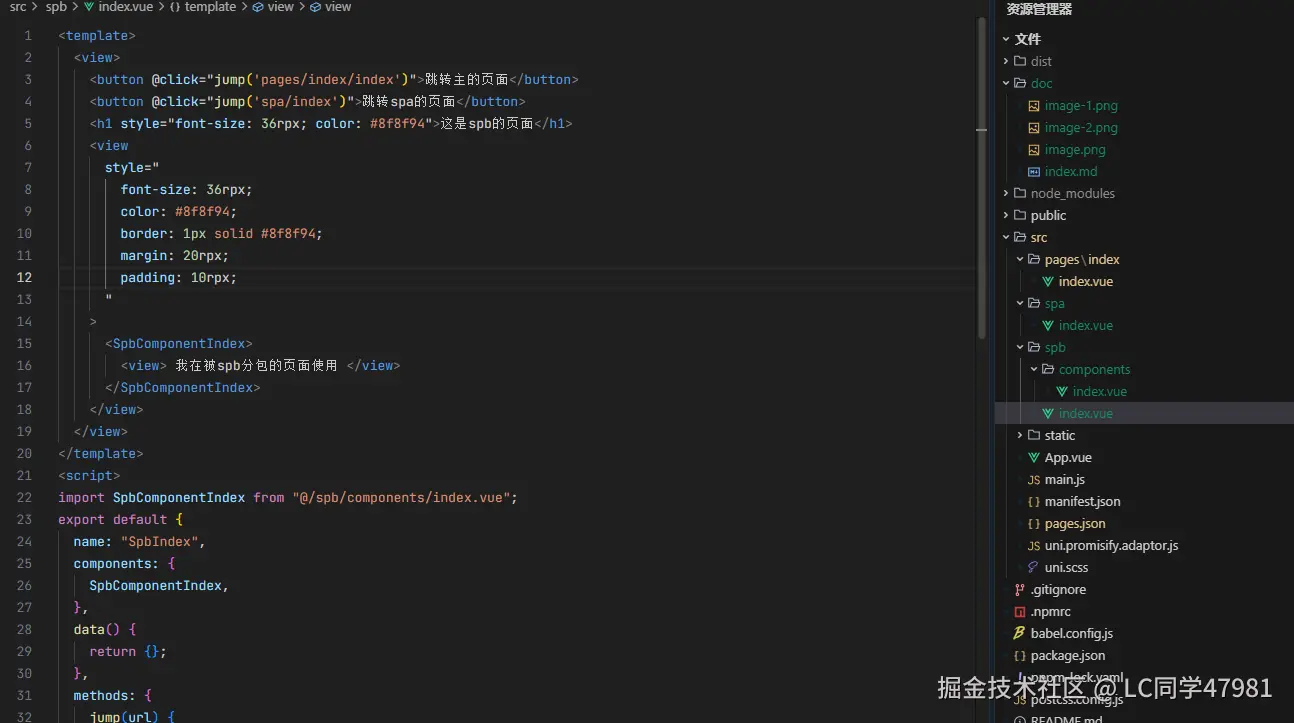Click the JS icon beside main.js
Image resolution: width=1294 pixels, height=723 pixels.
click(x=1034, y=479)
